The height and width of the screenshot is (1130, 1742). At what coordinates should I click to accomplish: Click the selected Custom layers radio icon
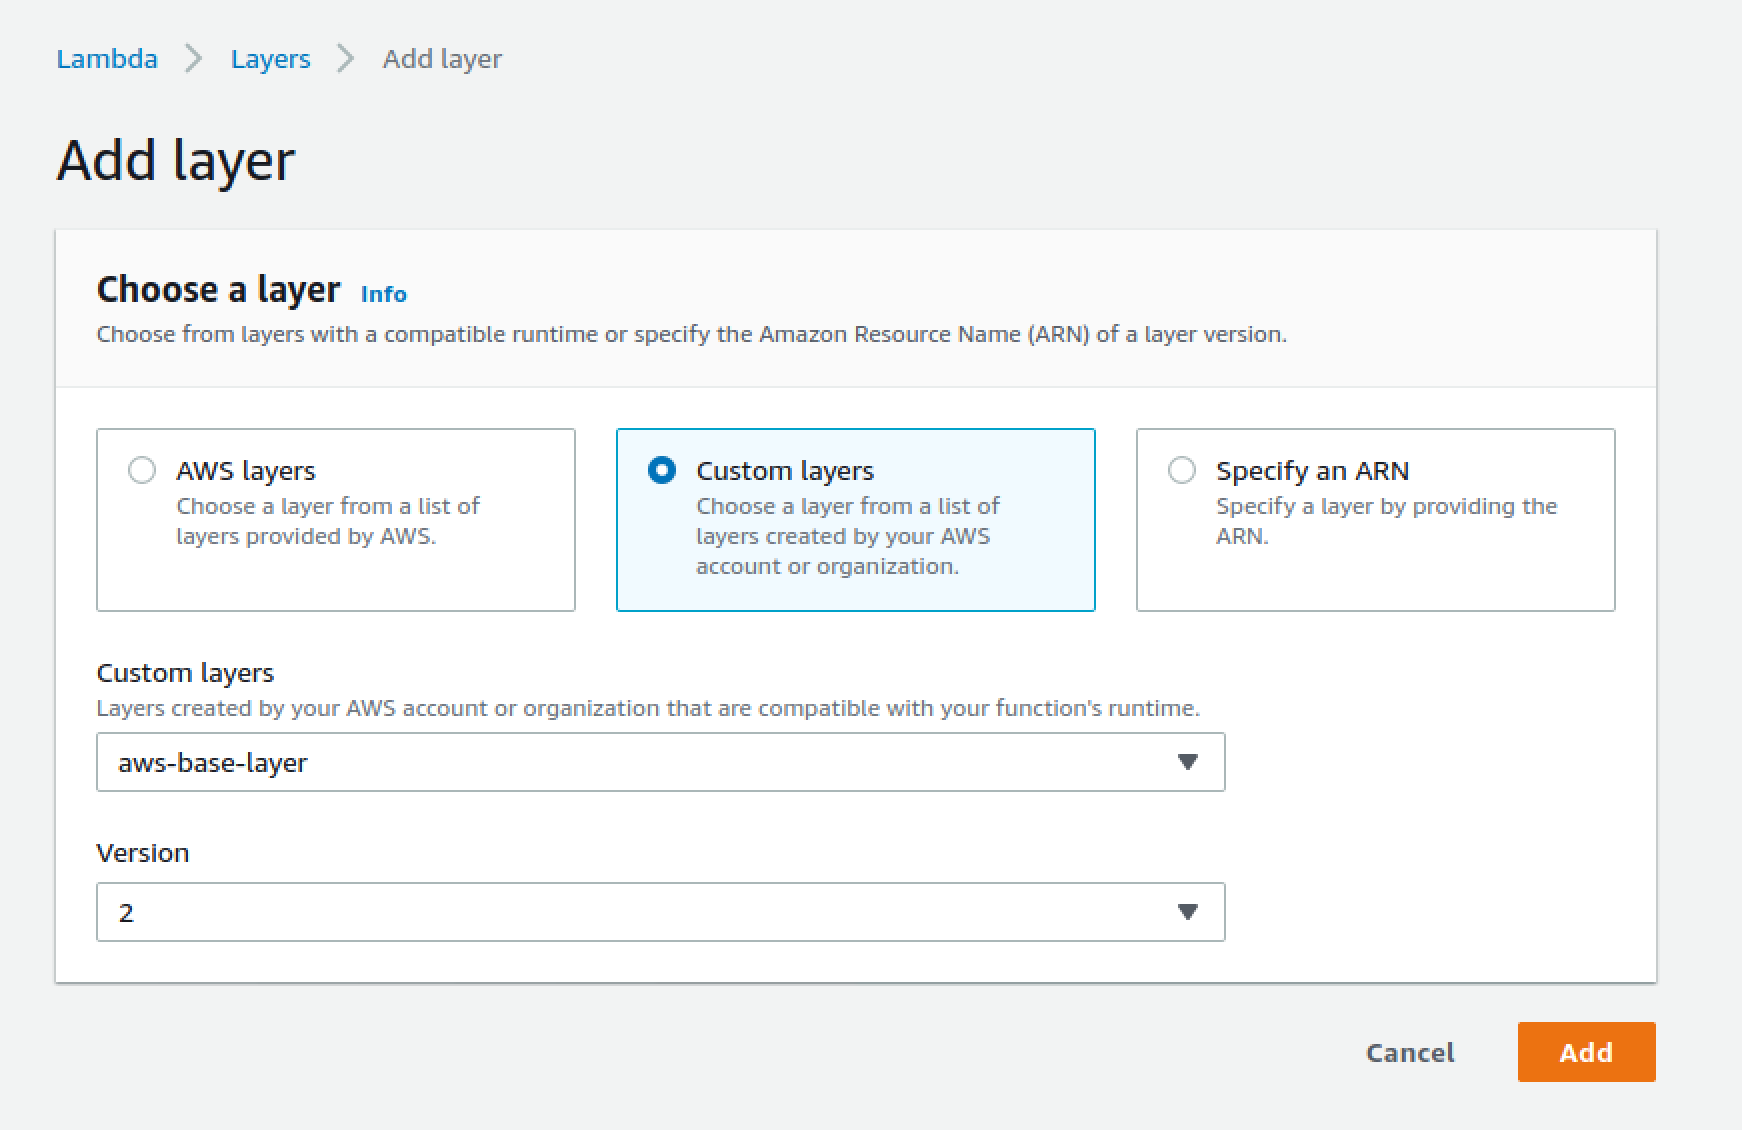coord(662,469)
